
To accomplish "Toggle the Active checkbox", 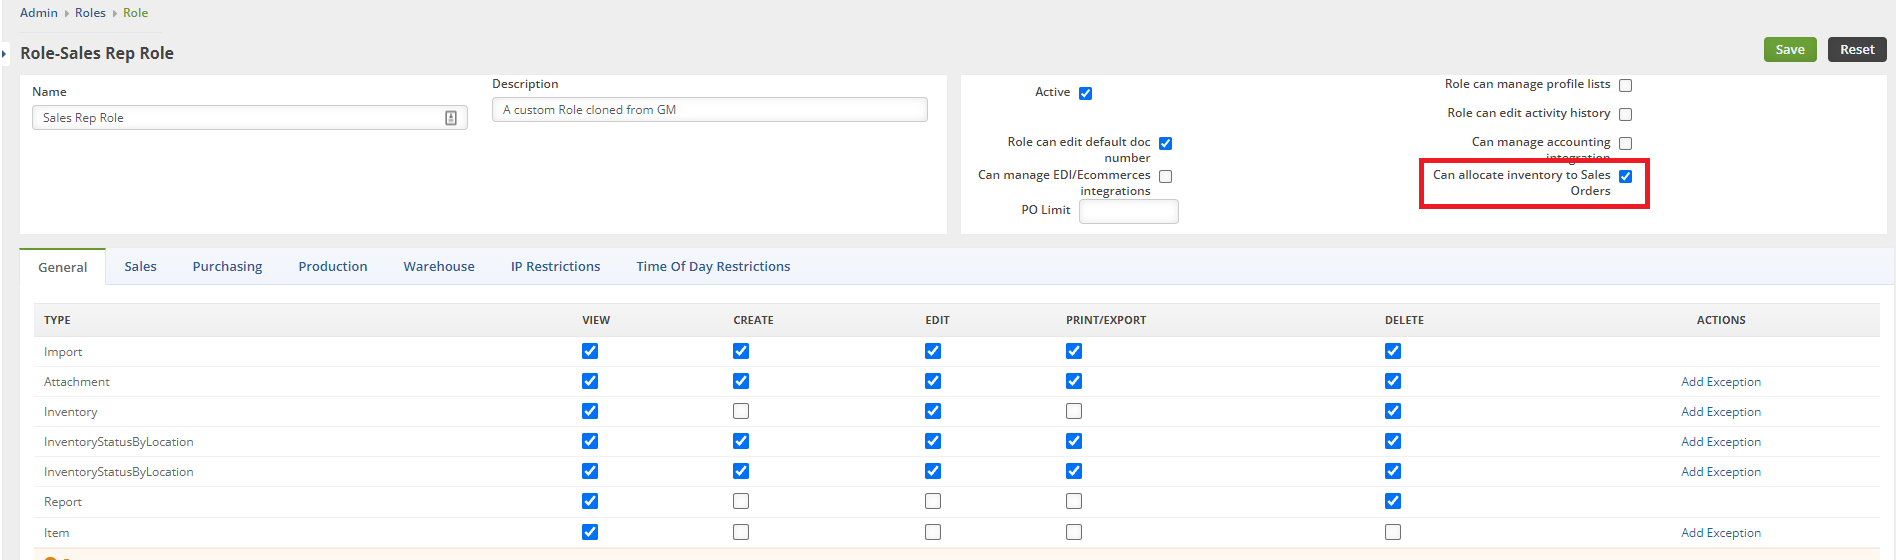I will coord(1085,93).
